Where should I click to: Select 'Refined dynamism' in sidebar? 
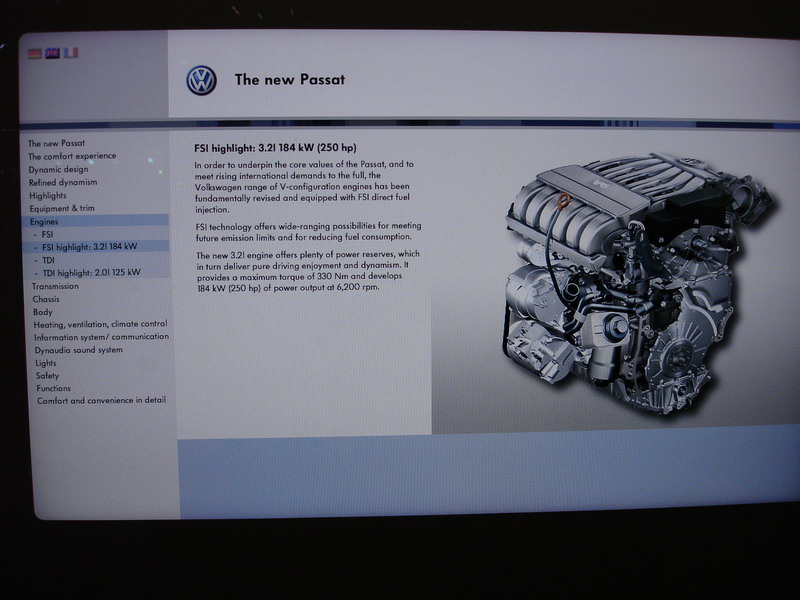tap(63, 182)
